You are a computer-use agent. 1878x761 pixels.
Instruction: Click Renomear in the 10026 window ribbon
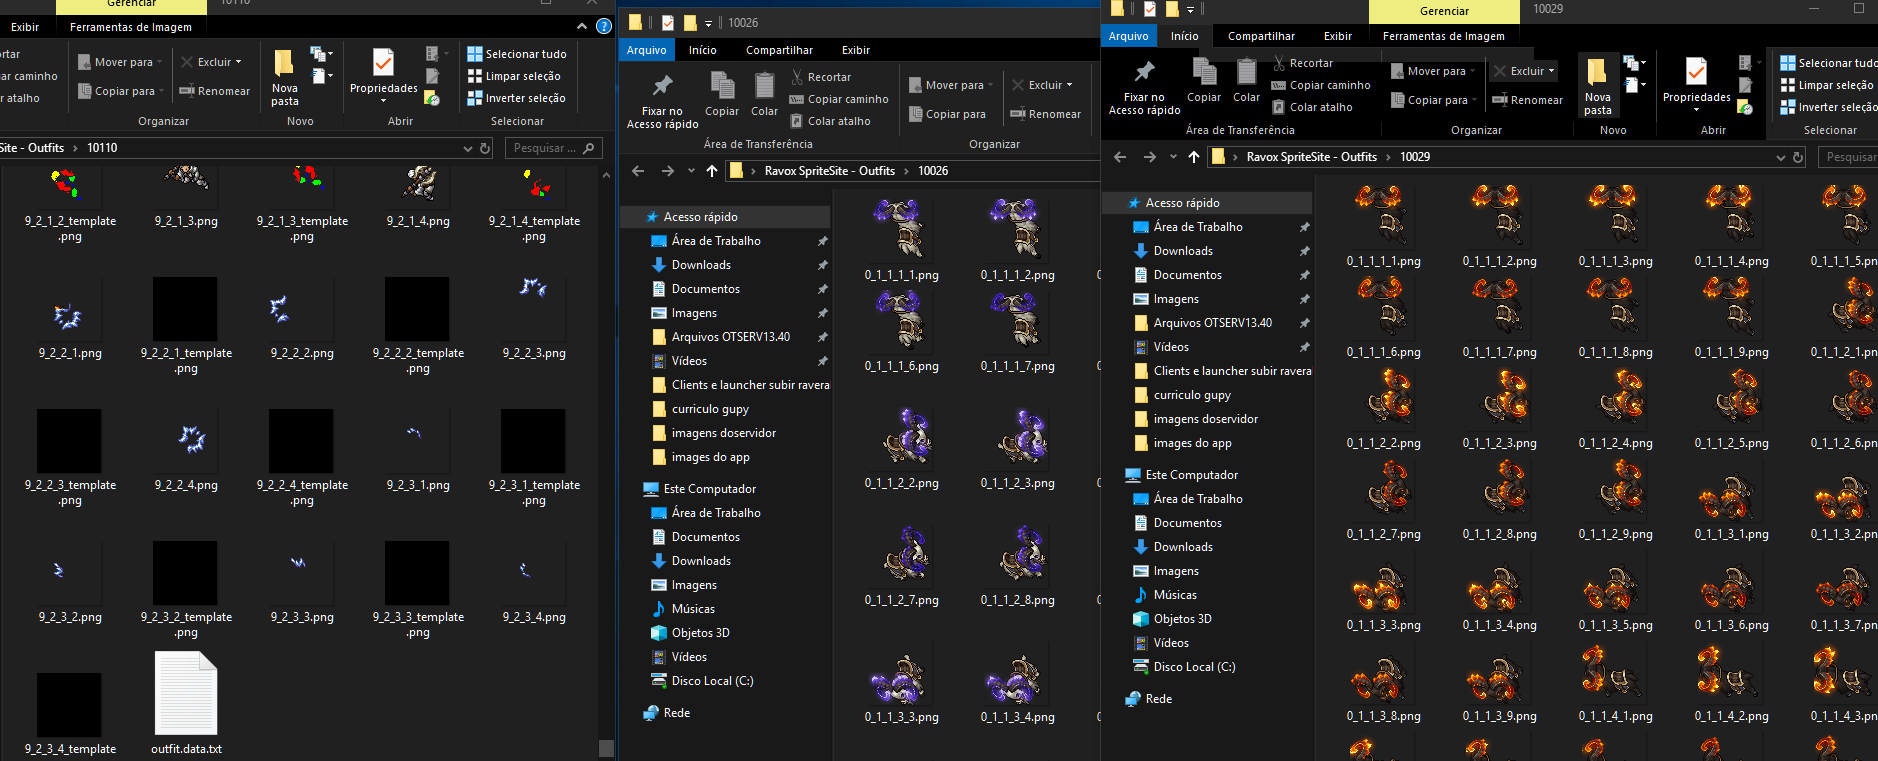pos(1046,114)
